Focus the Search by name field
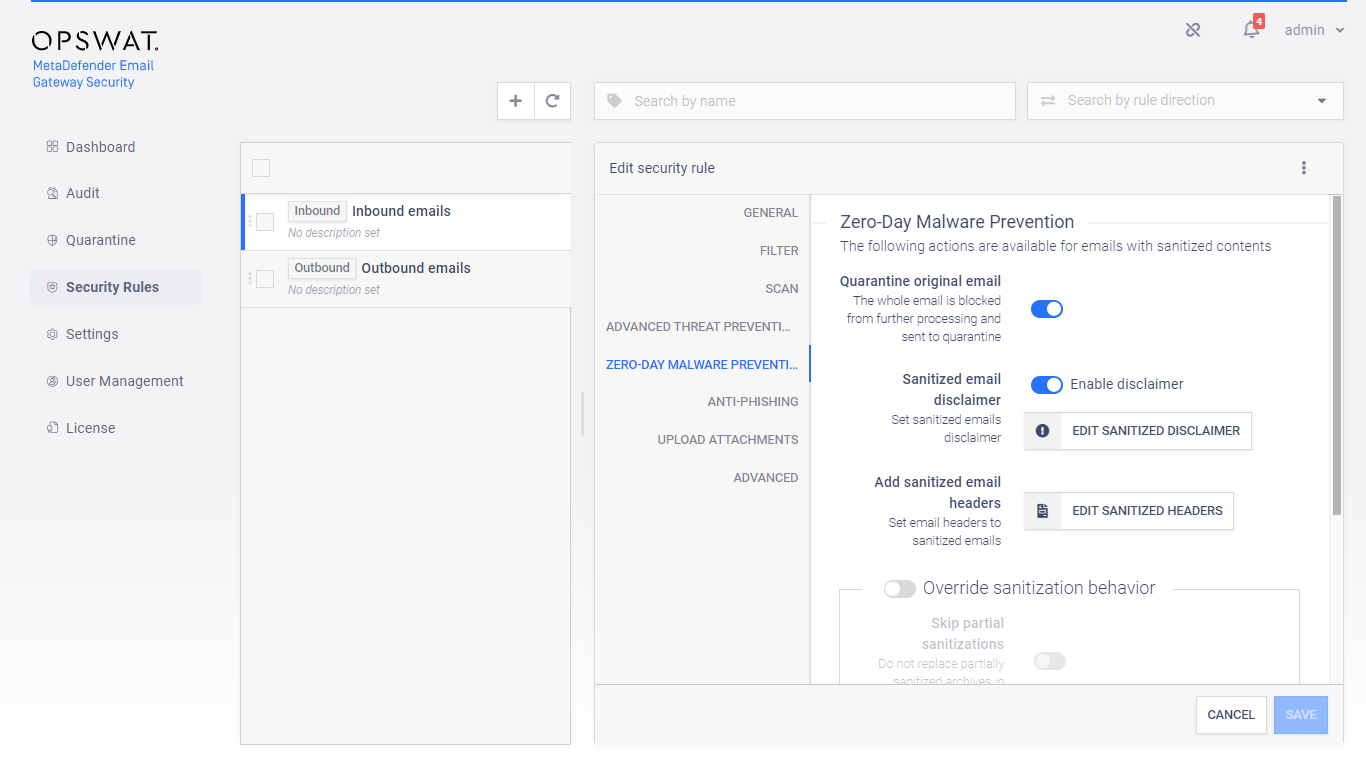 [805, 101]
